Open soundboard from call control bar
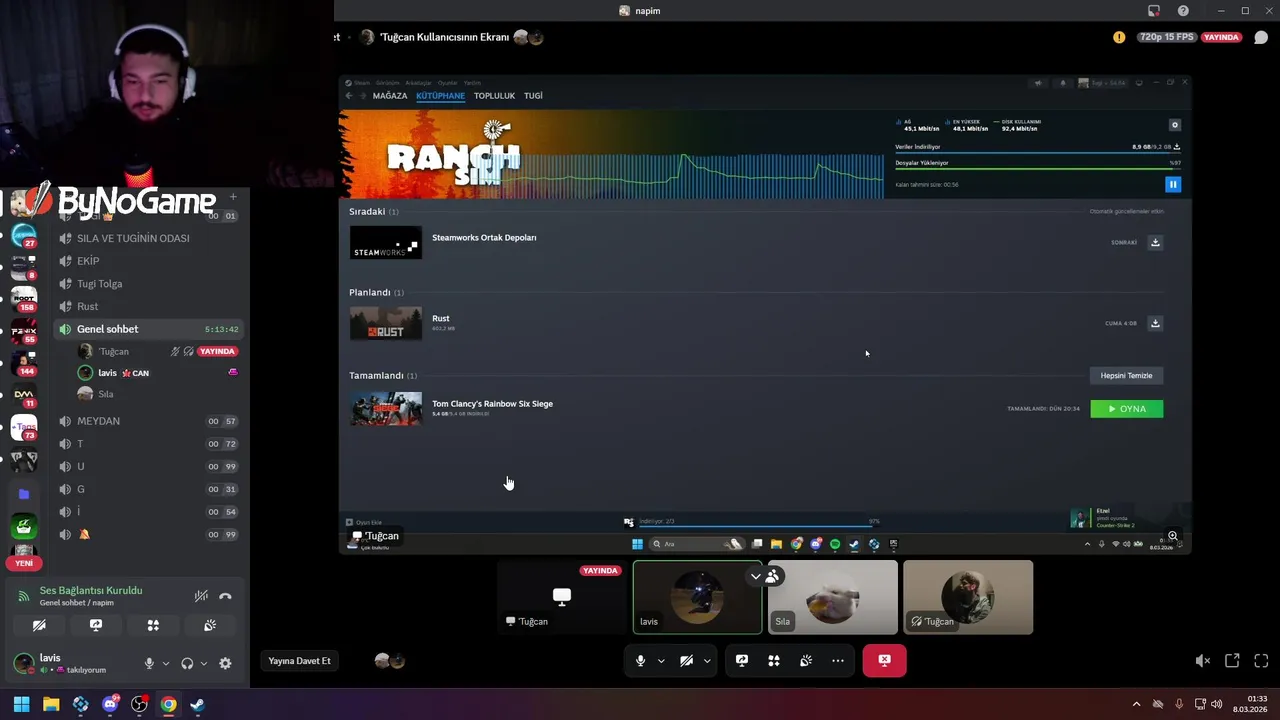1280x720 pixels. [x=806, y=661]
